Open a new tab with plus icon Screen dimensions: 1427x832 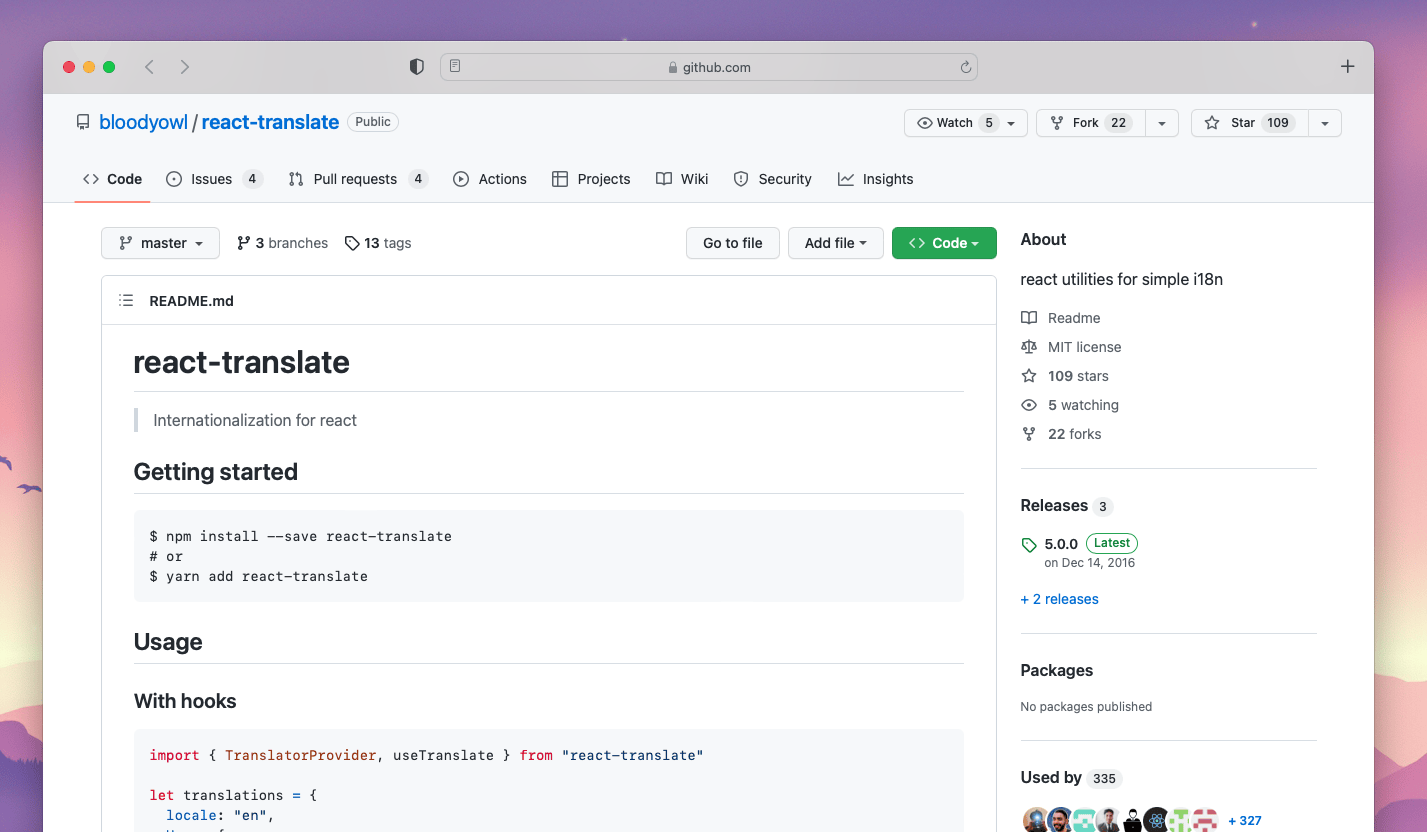coord(1347,67)
